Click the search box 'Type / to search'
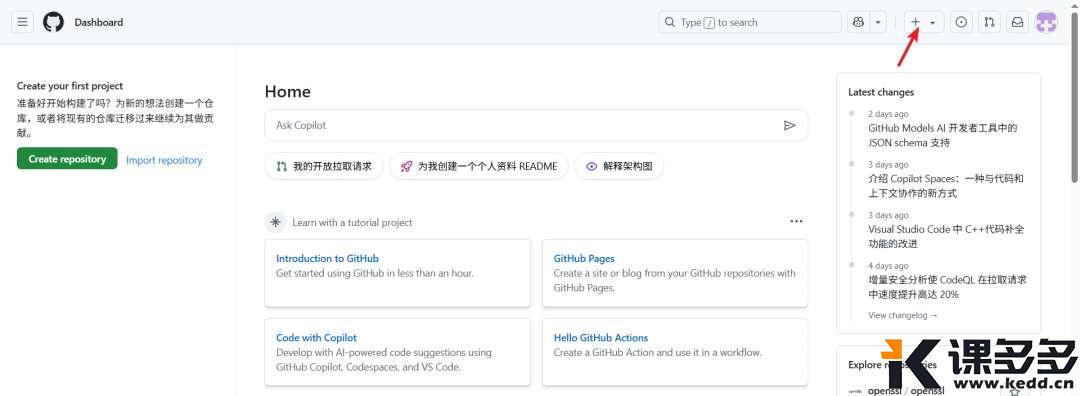 [x=750, y=22]
